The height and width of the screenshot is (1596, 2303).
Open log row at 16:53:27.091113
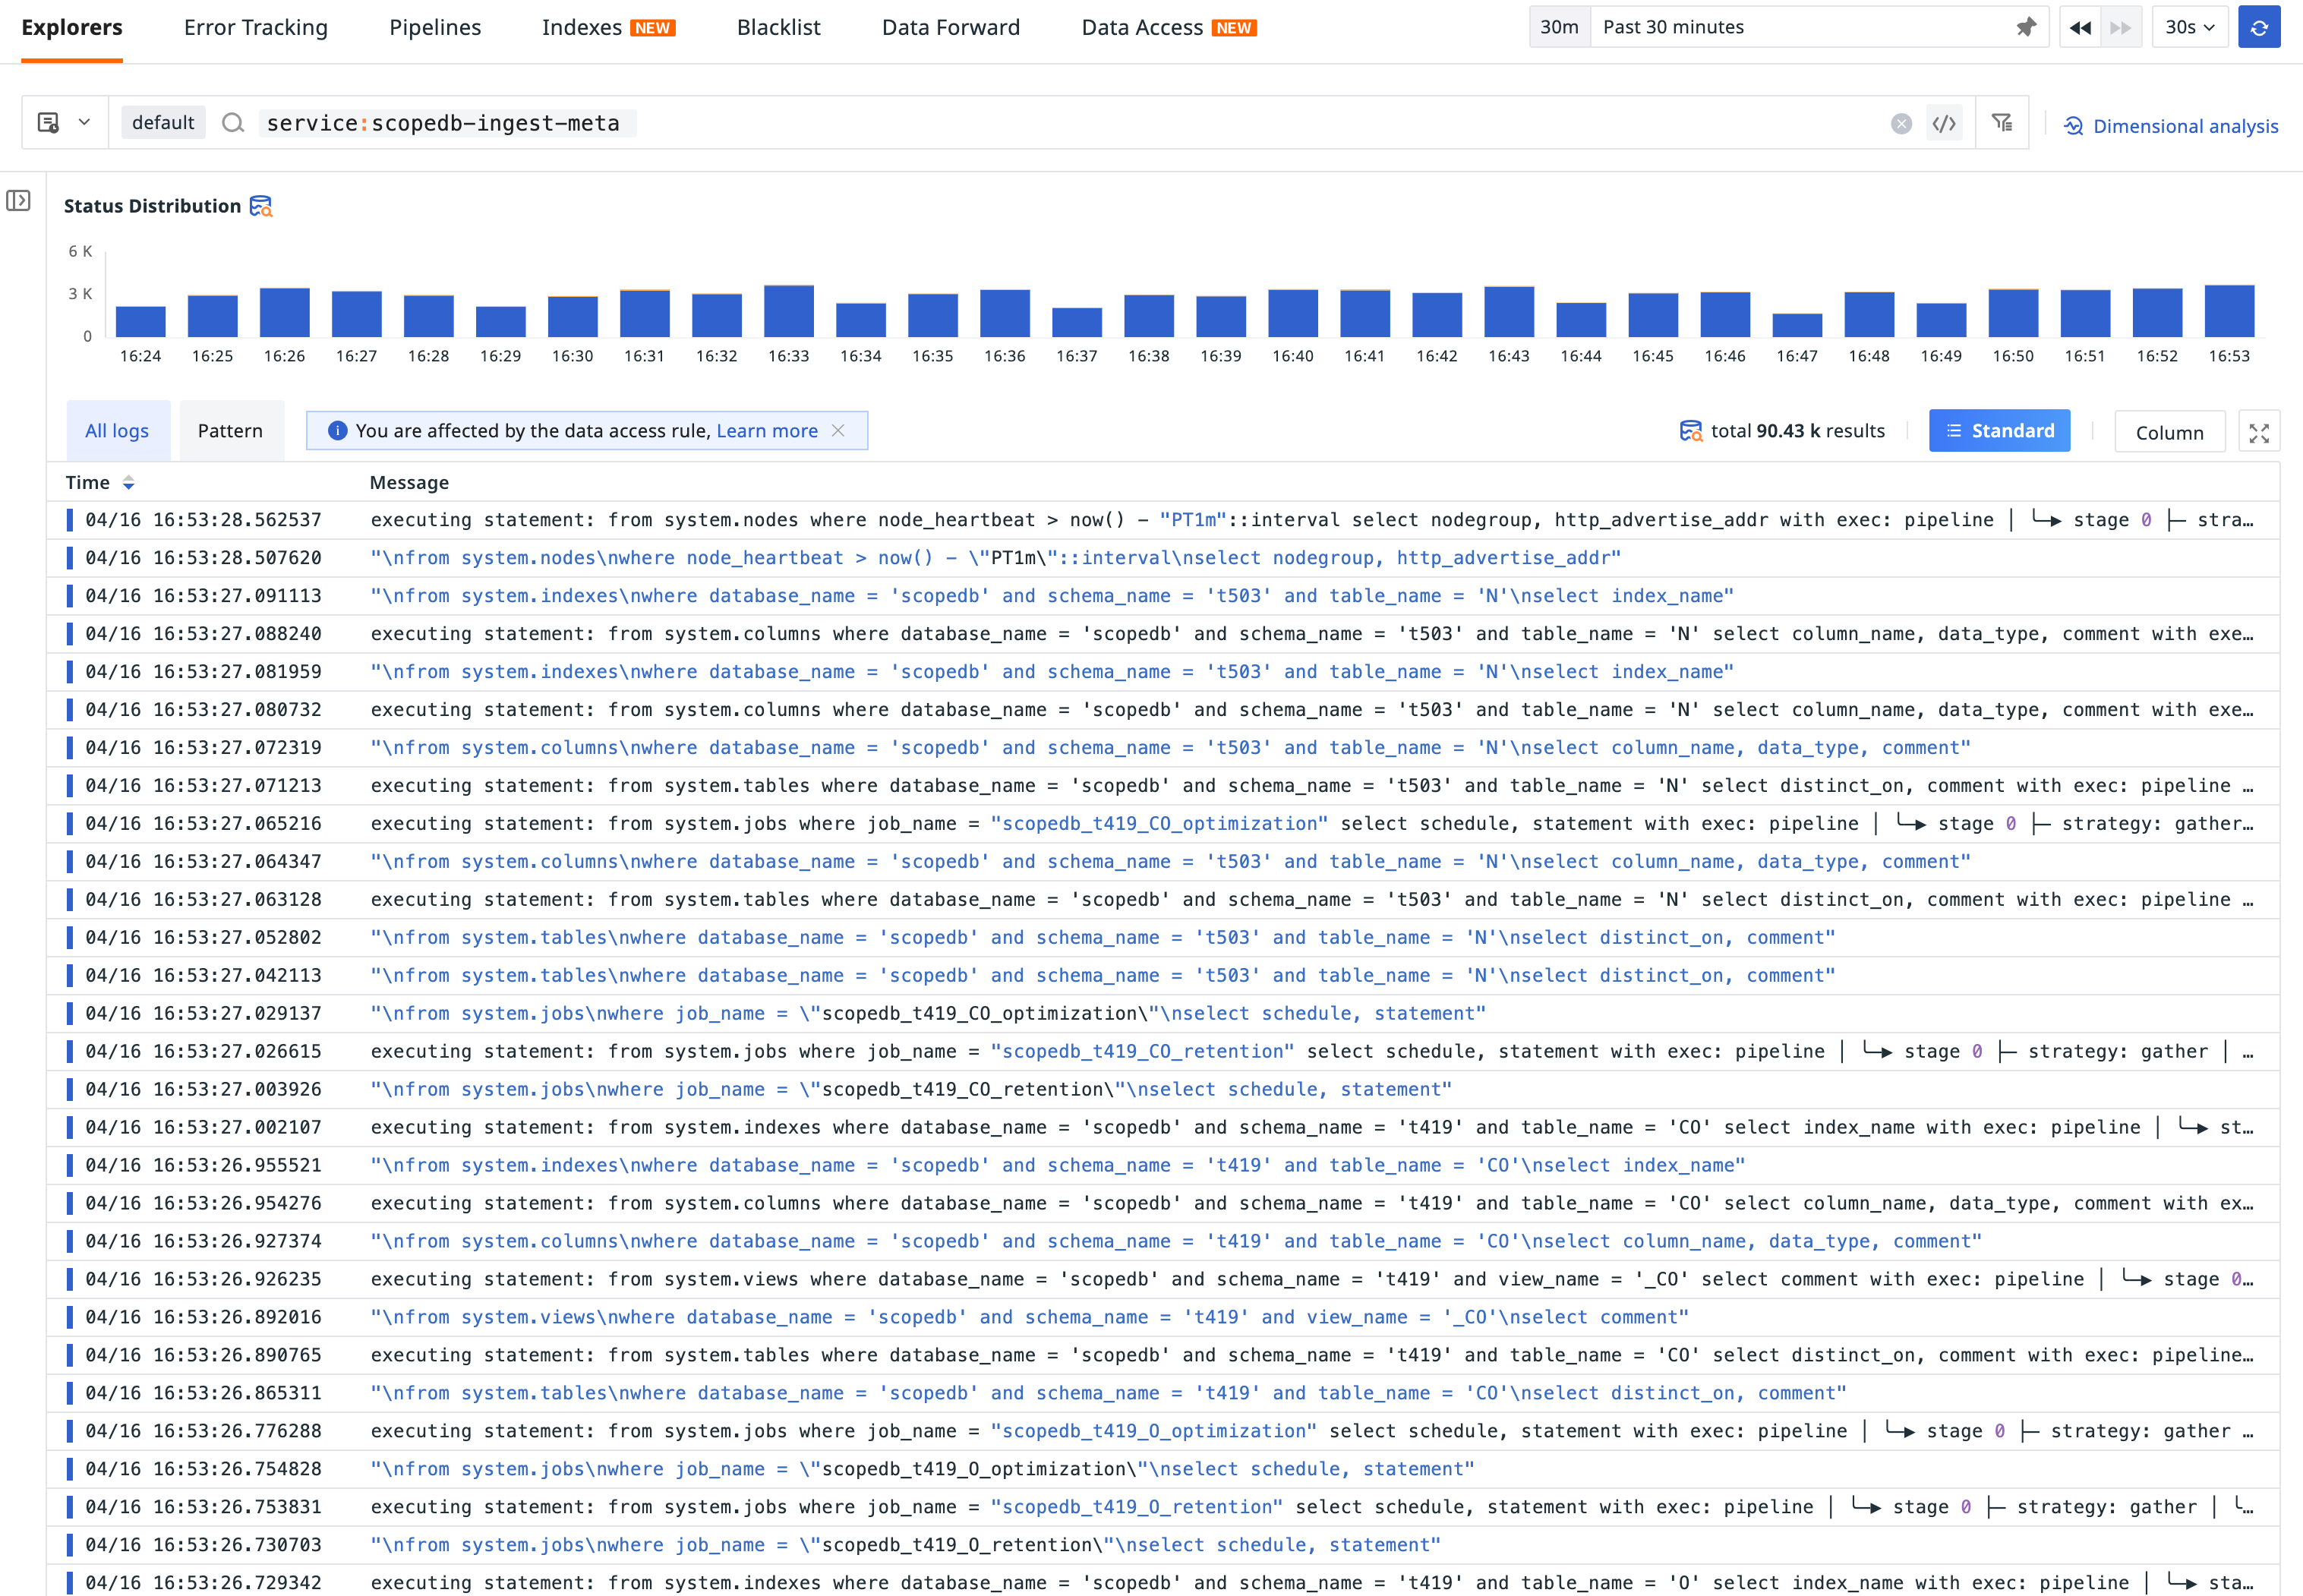click(x=1163, y=596)
